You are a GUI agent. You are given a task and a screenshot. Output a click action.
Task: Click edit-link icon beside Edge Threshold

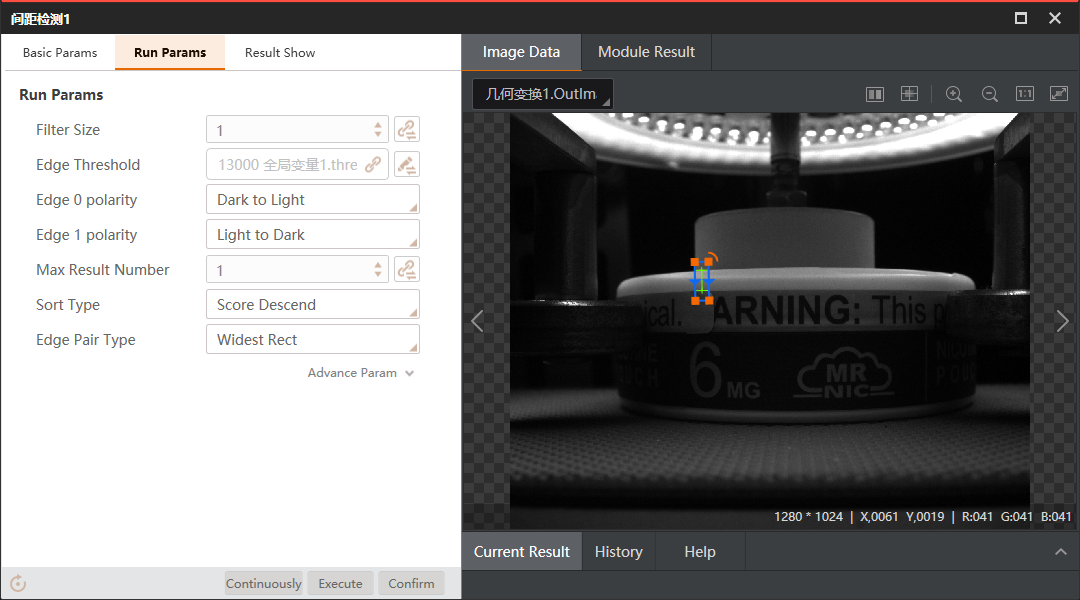(x=406, y=165)
